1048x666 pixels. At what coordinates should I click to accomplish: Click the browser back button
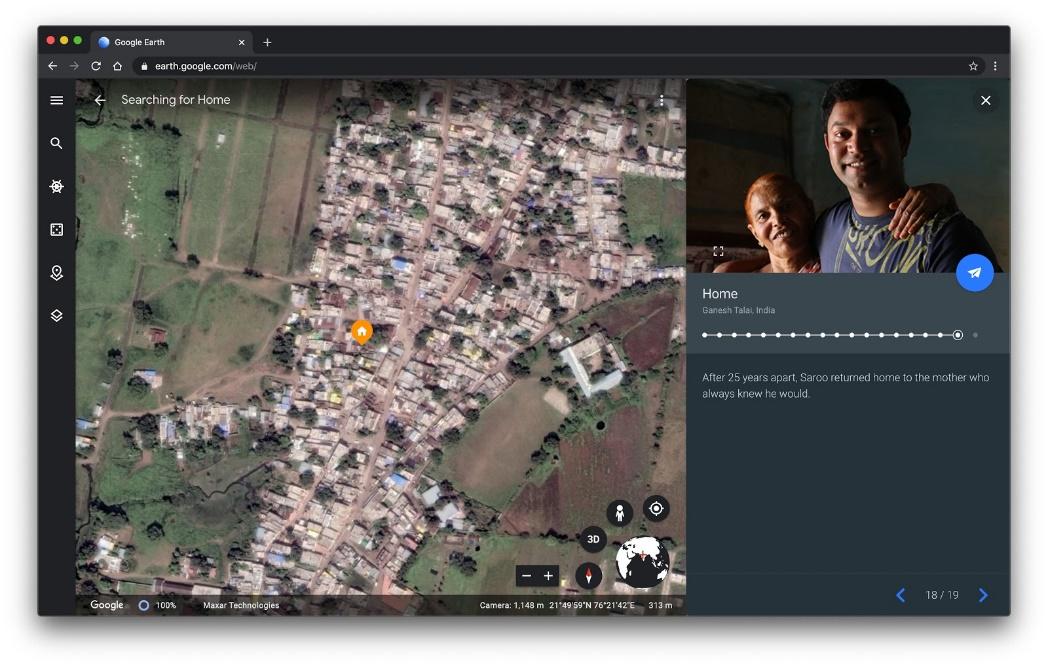[x=53, y=66]
